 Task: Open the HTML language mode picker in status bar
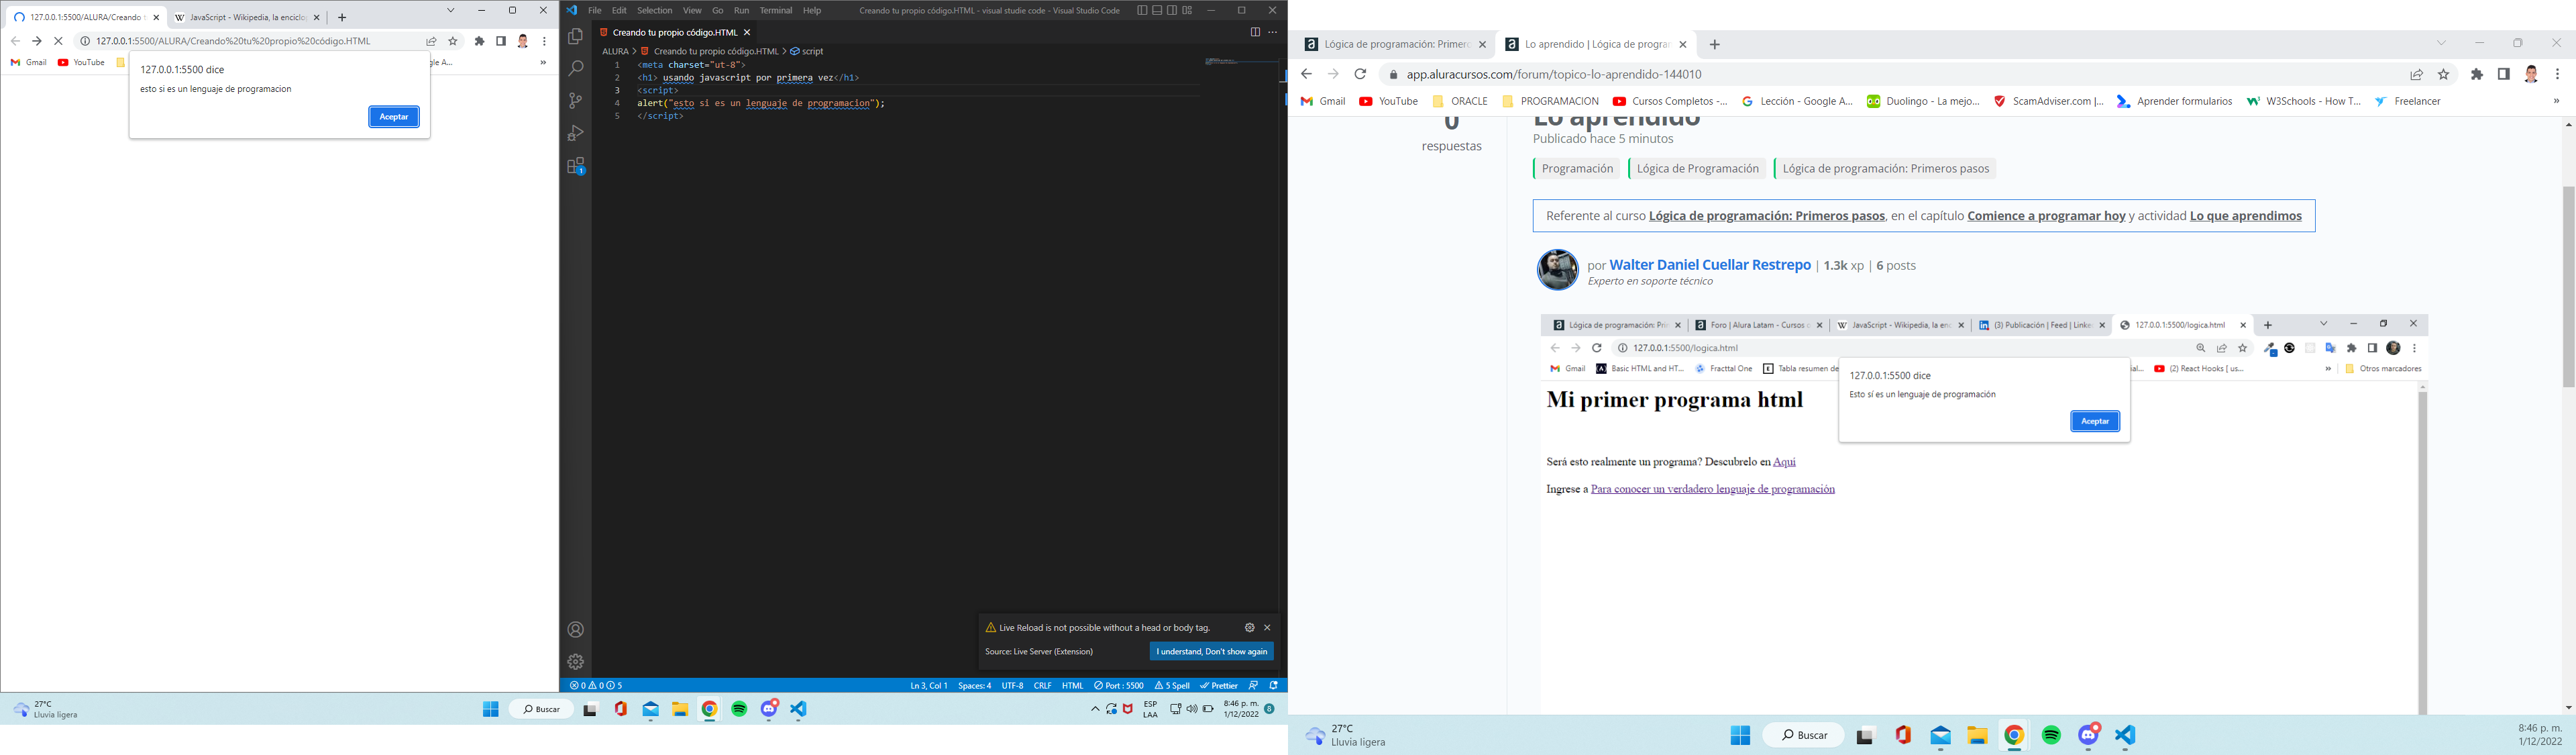click(1072, 685)
